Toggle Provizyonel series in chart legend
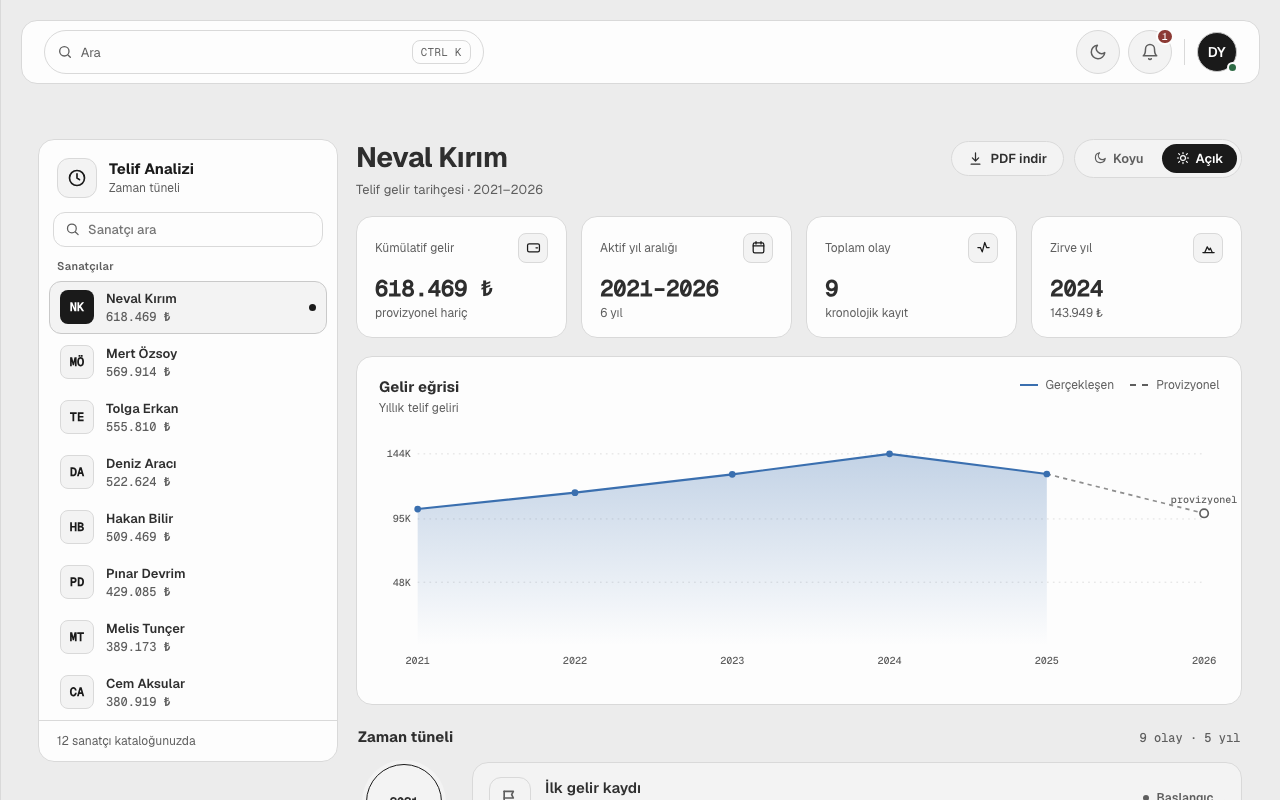 [1175, 385]
